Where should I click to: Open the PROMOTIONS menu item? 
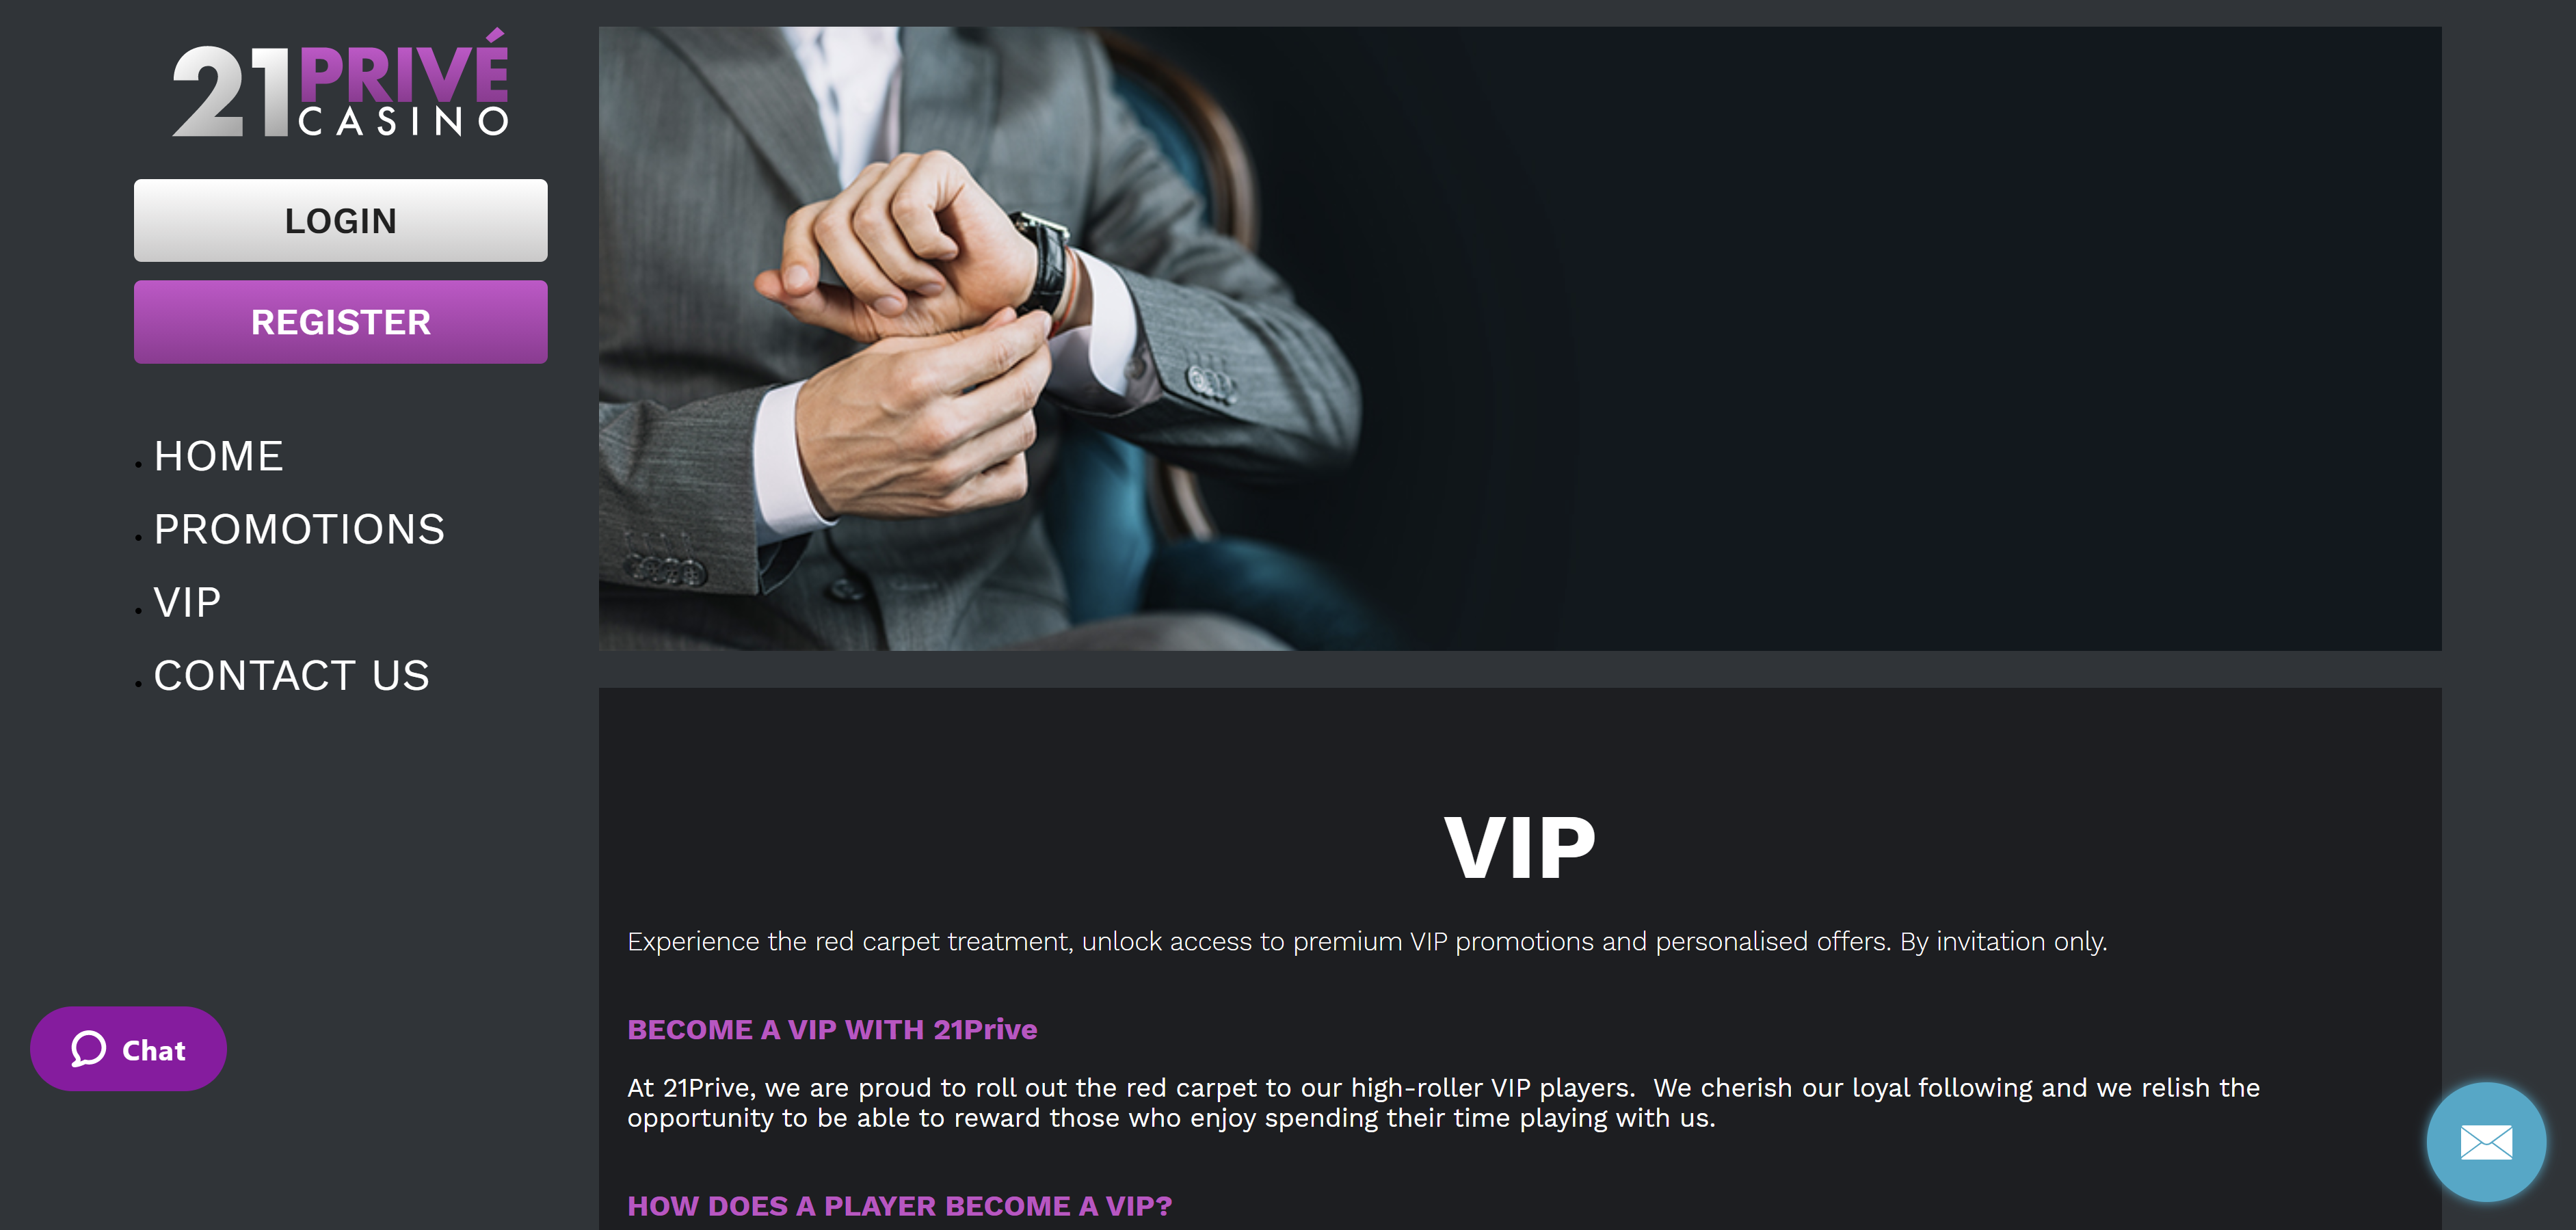300,529
